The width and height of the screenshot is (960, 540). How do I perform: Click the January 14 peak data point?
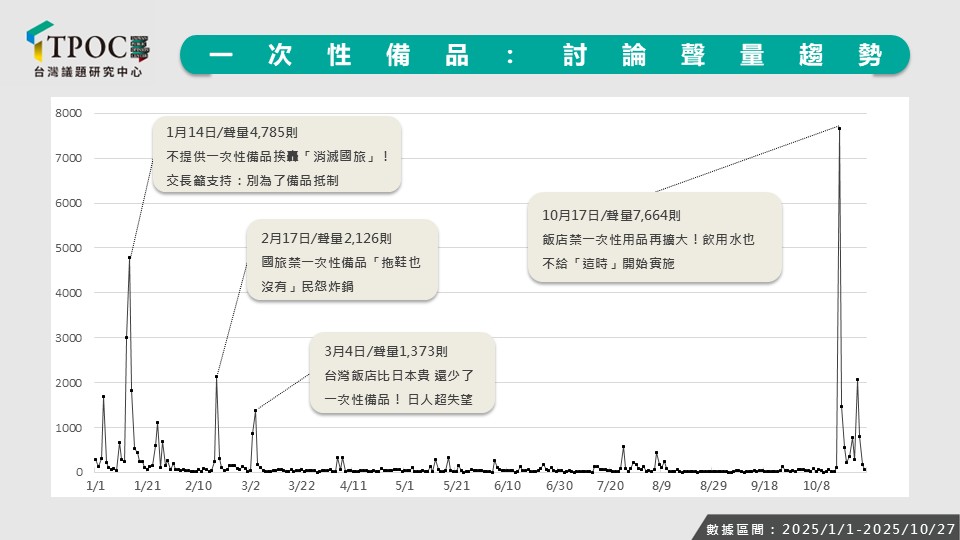[129, 258]
